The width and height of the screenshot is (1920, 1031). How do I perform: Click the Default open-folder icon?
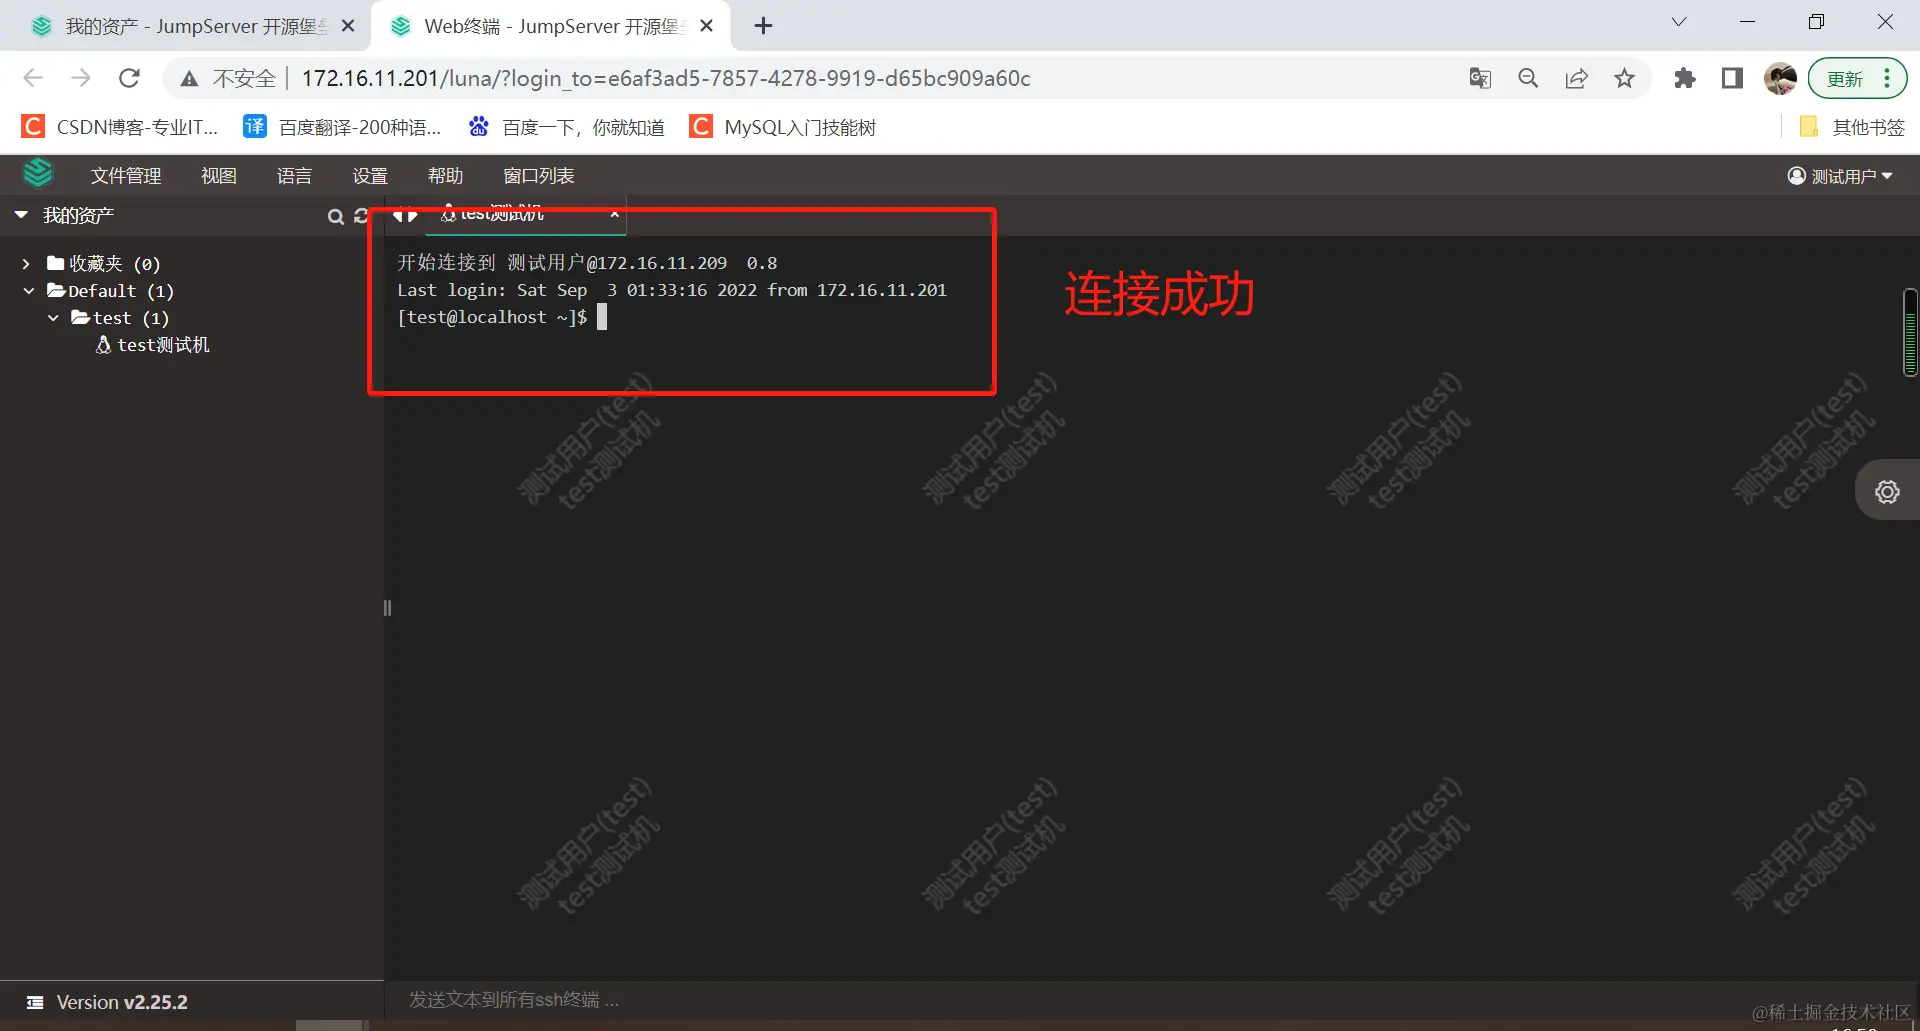point(57,290)
